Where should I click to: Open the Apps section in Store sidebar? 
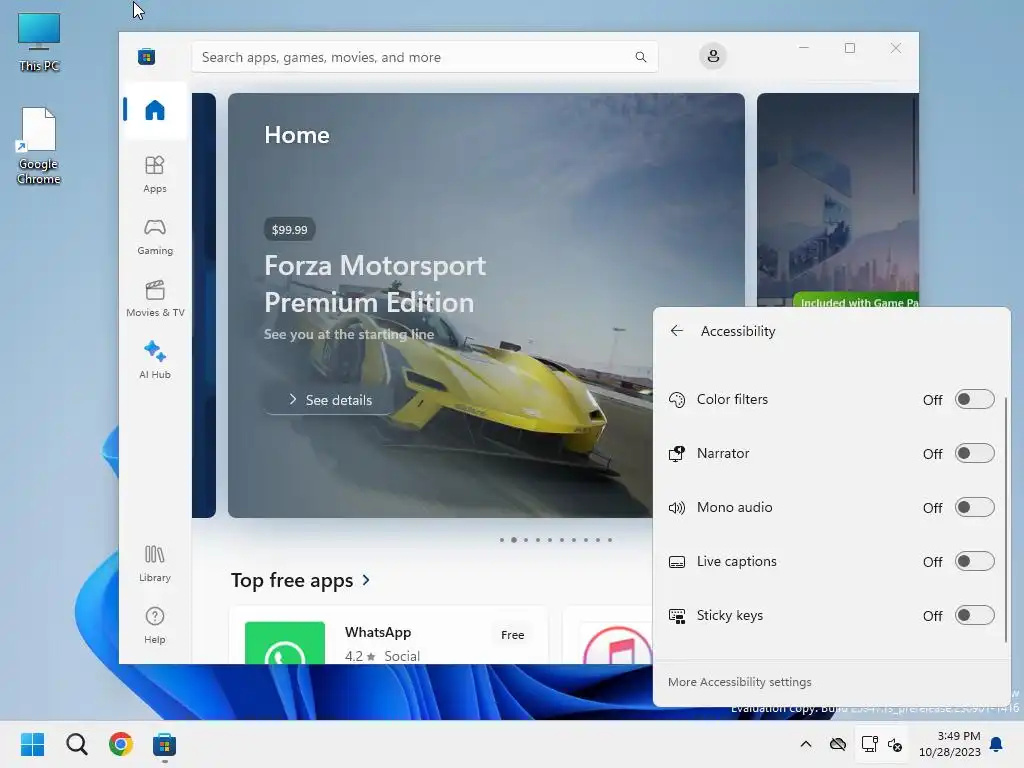point(155,174)
